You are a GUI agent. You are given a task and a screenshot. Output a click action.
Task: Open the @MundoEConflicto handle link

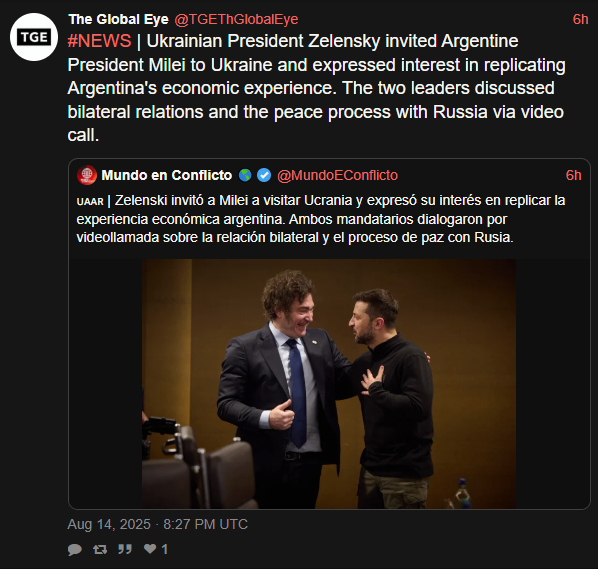tap(337, 175)
